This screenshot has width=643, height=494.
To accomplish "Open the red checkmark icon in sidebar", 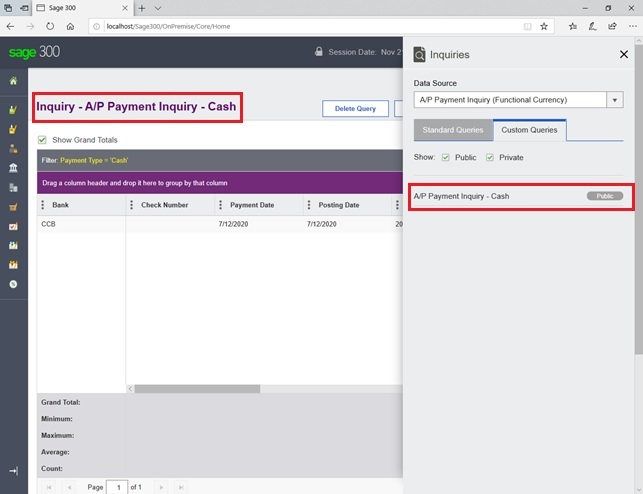I will 14,226.
